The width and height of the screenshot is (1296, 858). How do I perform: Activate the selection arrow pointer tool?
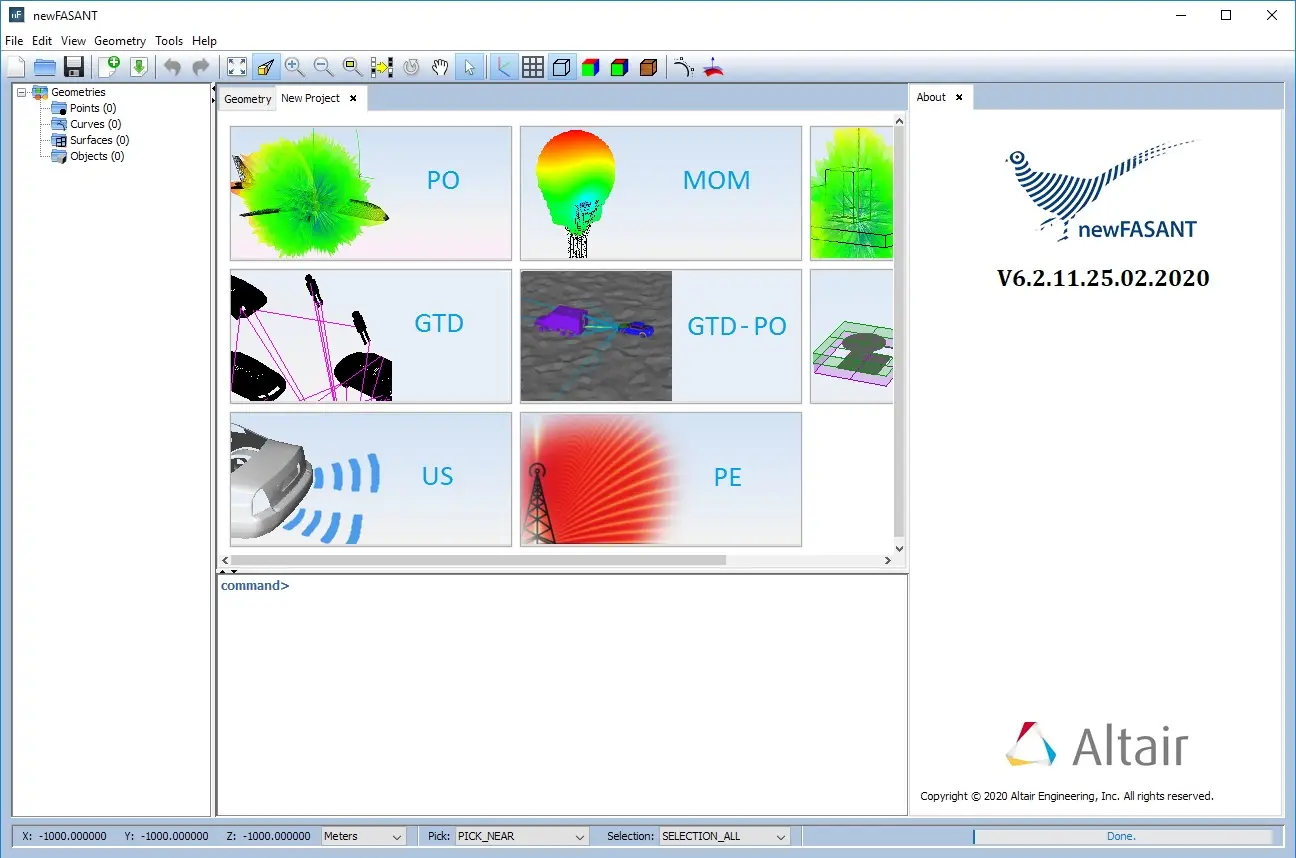point(469,67)
